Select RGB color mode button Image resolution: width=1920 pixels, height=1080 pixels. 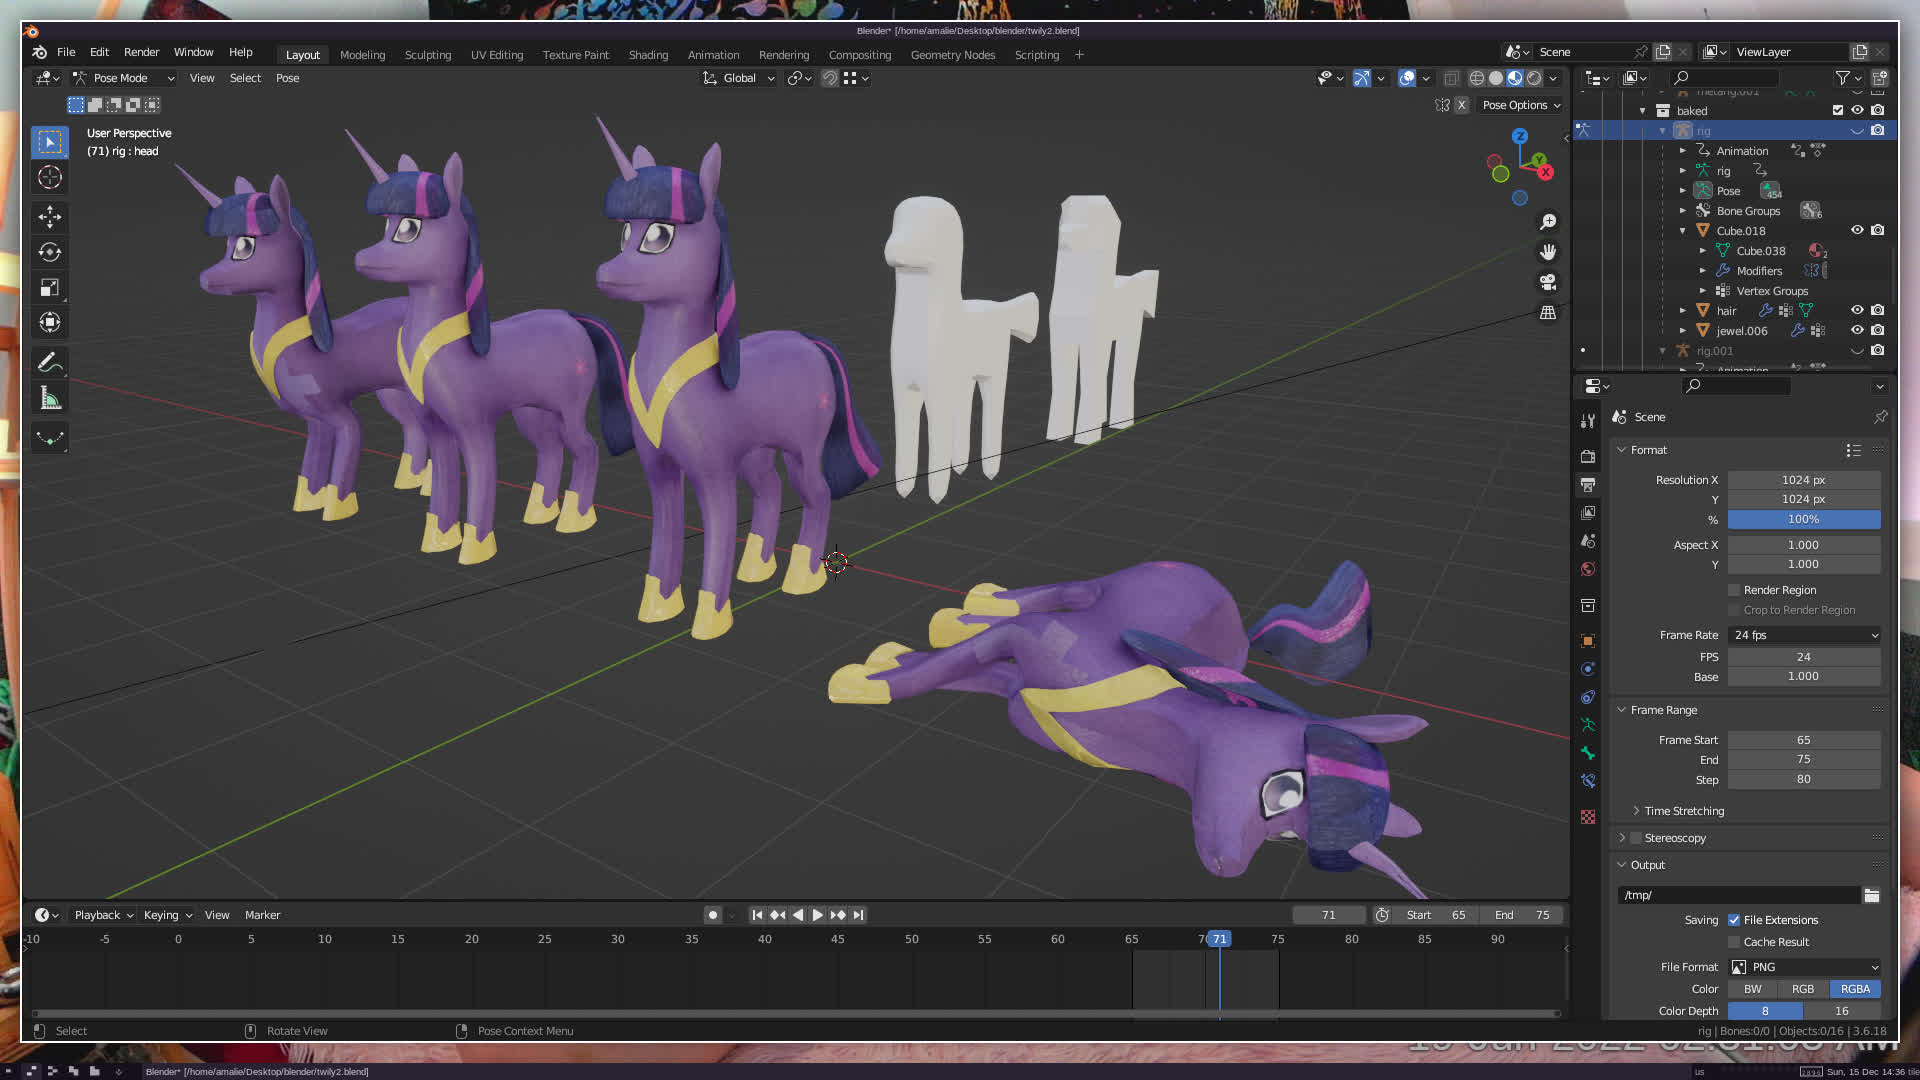point(1803,989)
